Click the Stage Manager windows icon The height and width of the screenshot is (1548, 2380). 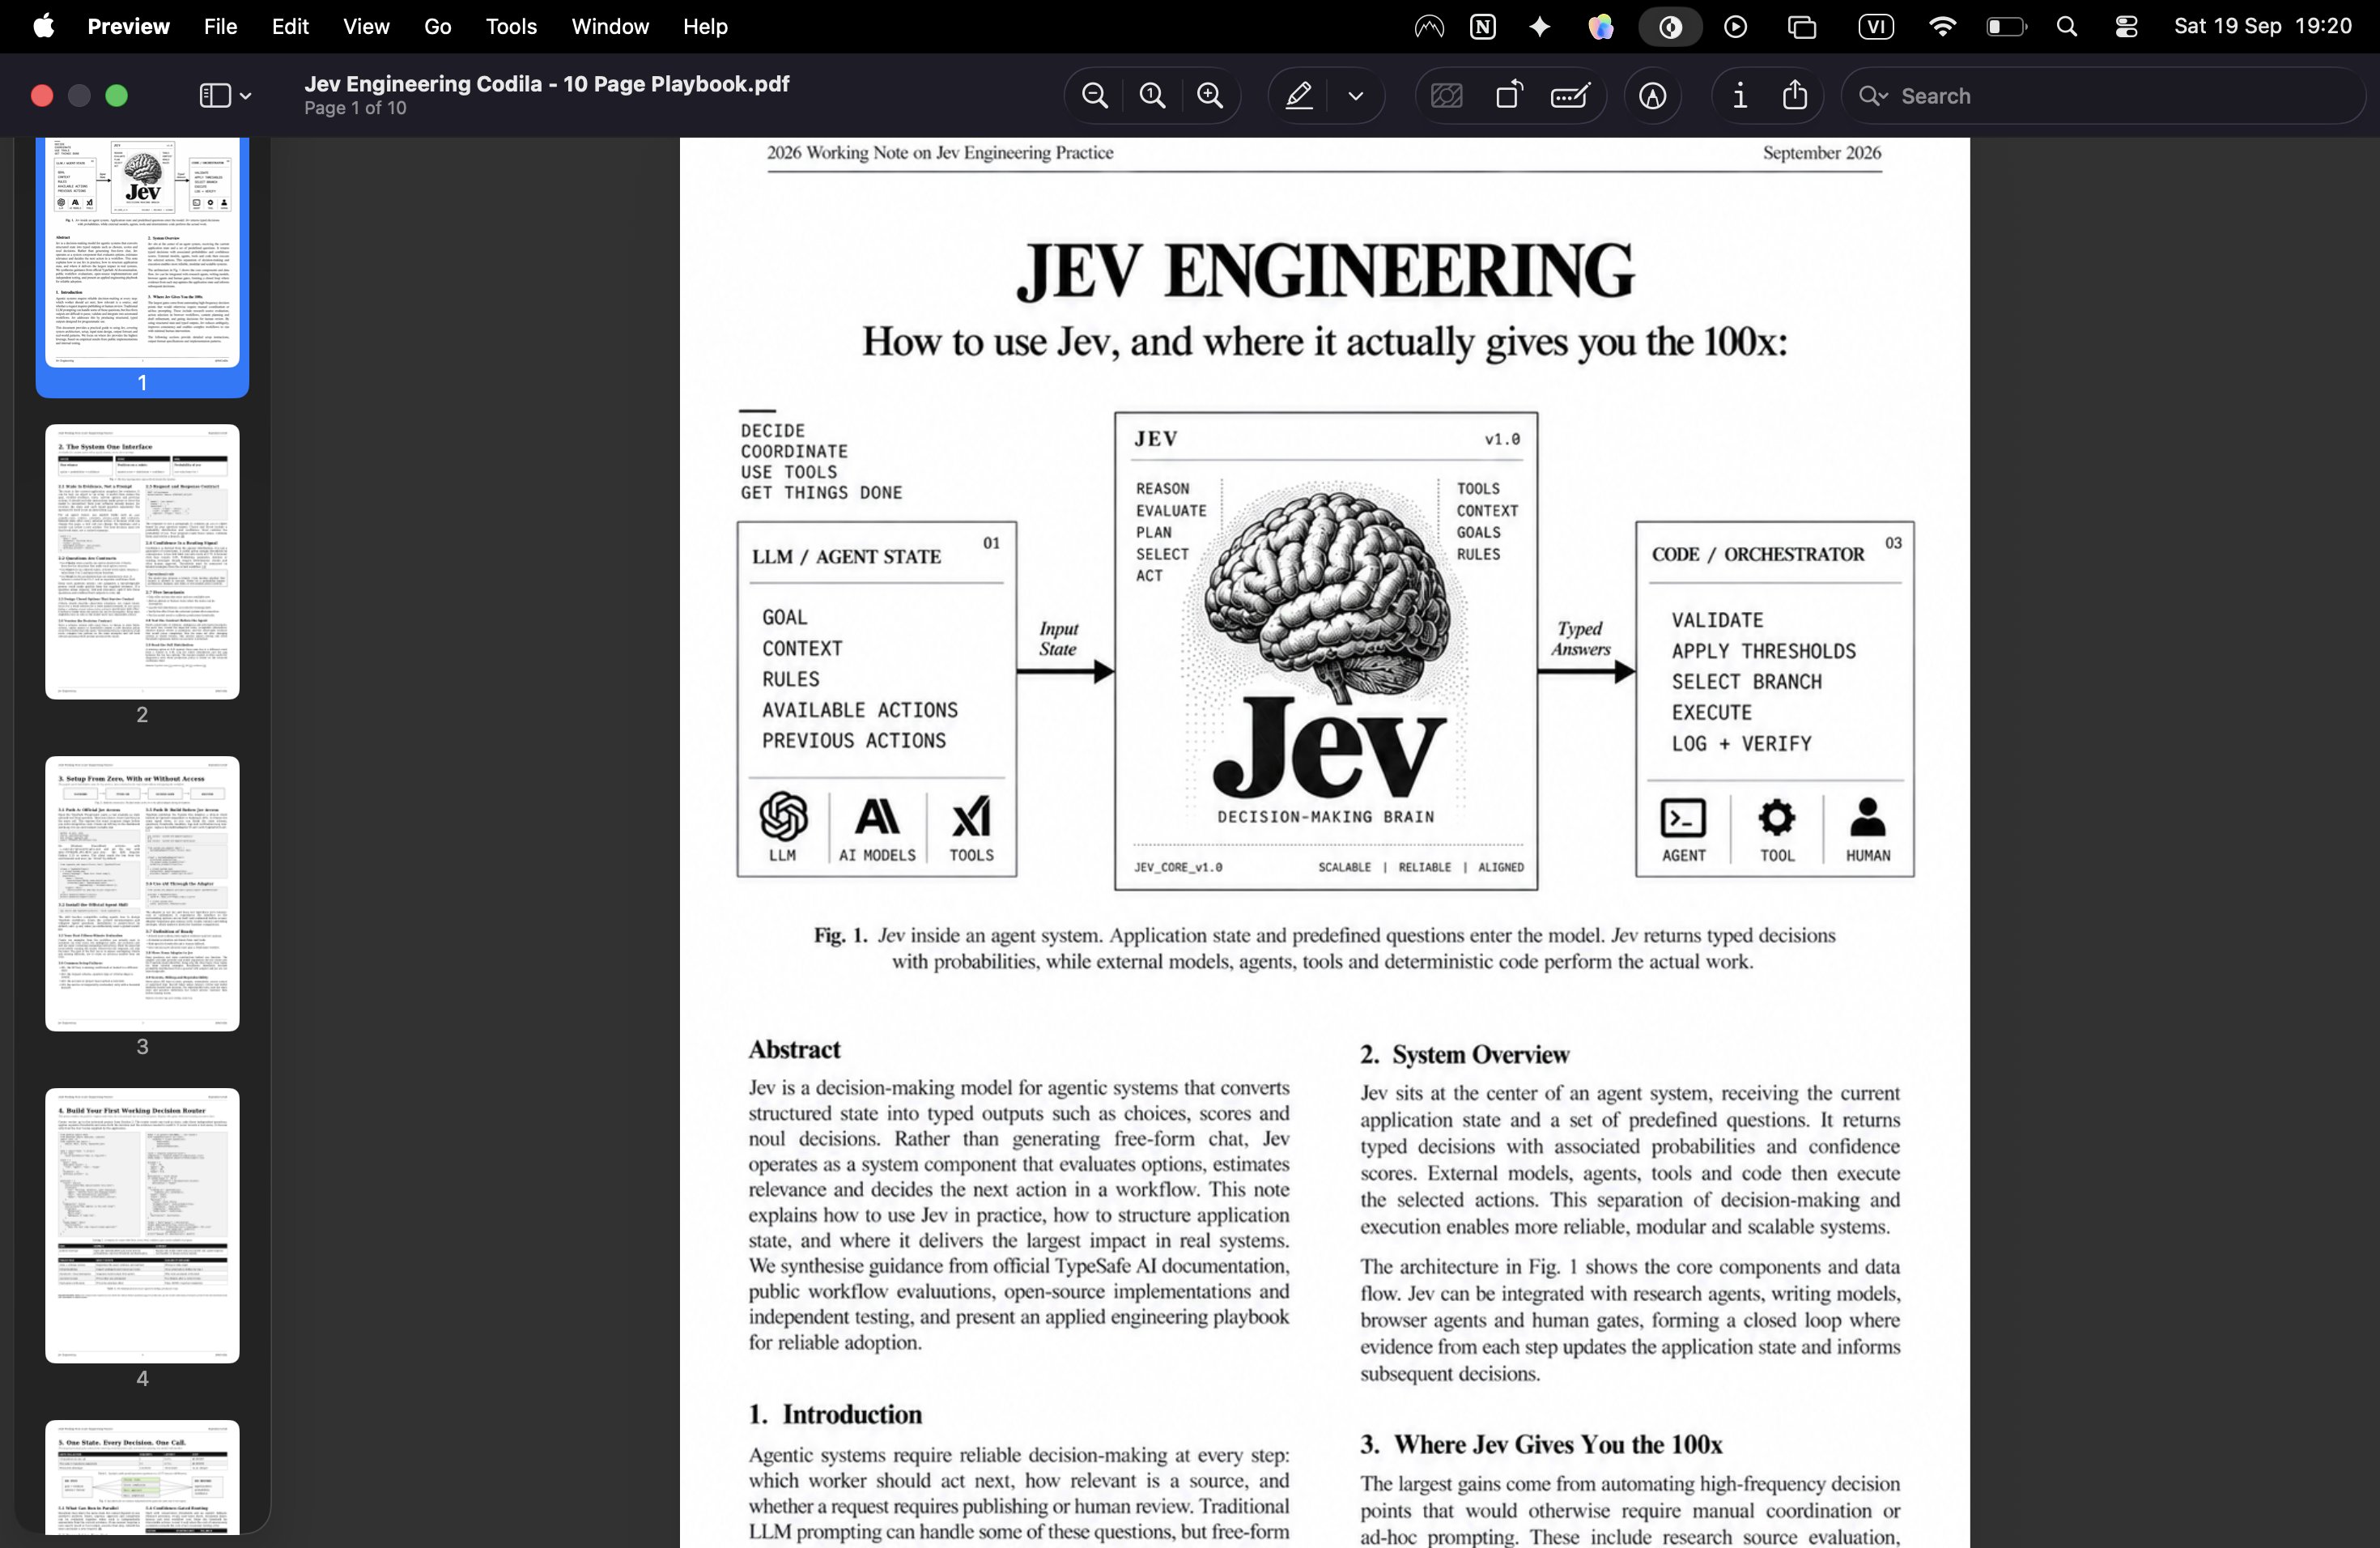[x=1802, y=27]
